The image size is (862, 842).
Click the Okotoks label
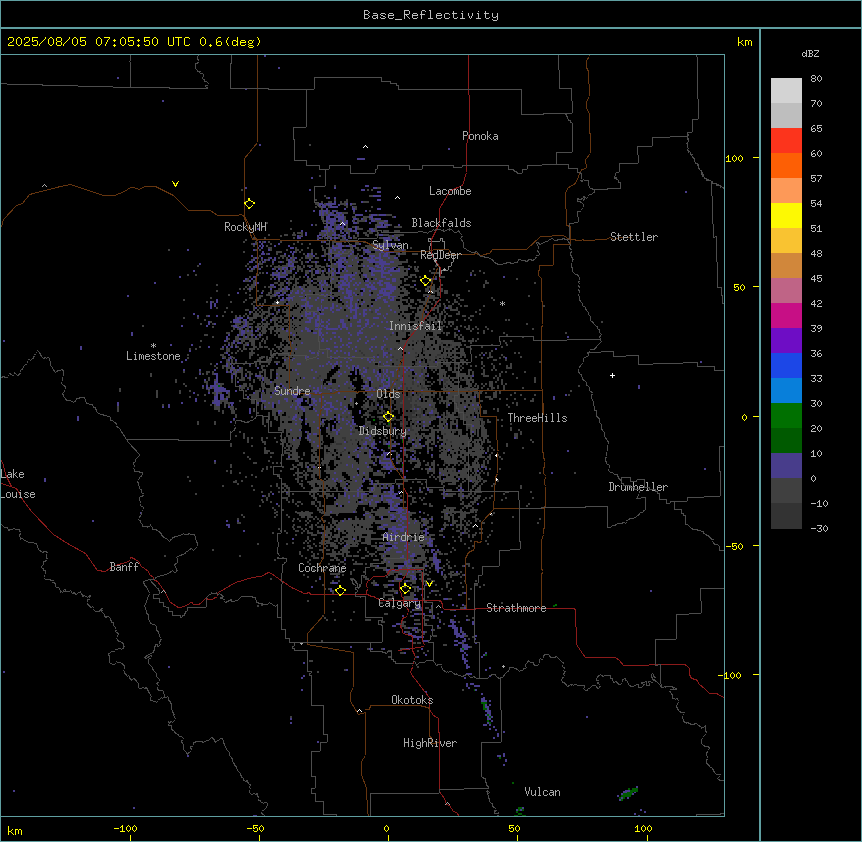pos(412,700)
